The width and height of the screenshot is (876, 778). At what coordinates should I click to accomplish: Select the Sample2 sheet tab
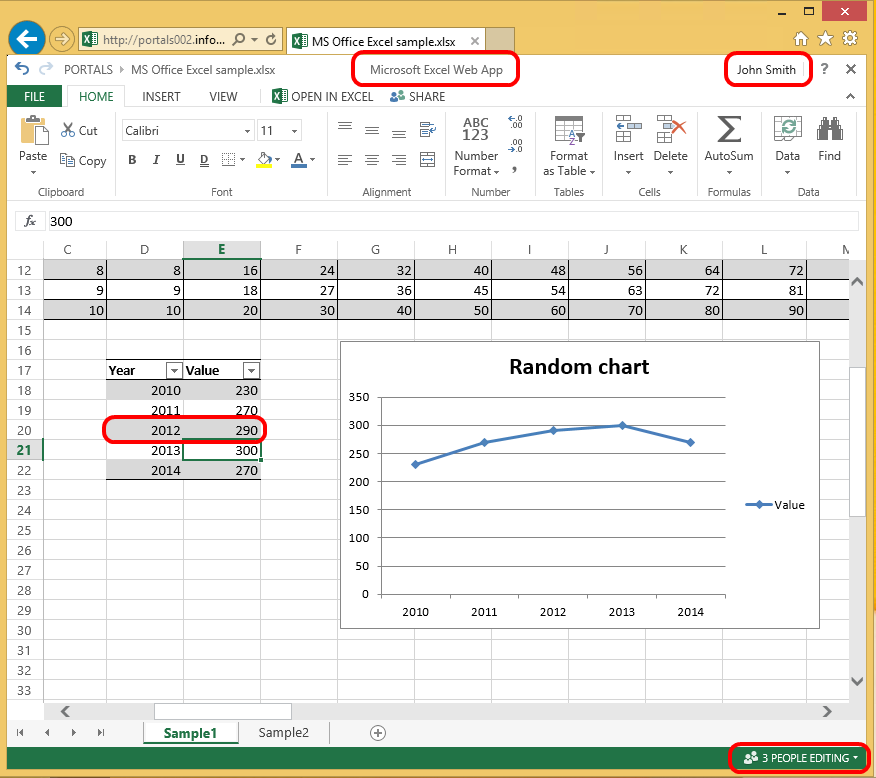pos(283,733)
